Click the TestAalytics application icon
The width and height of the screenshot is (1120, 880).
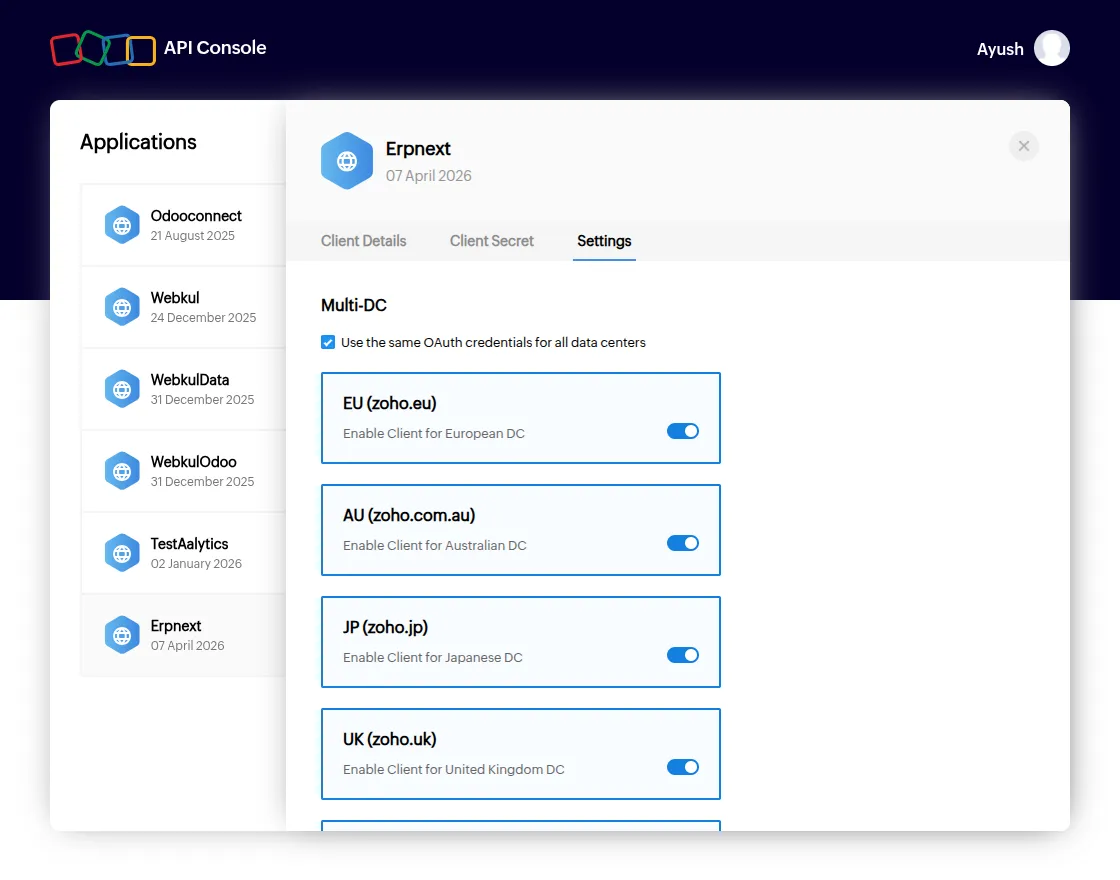[x=122, y=554]
